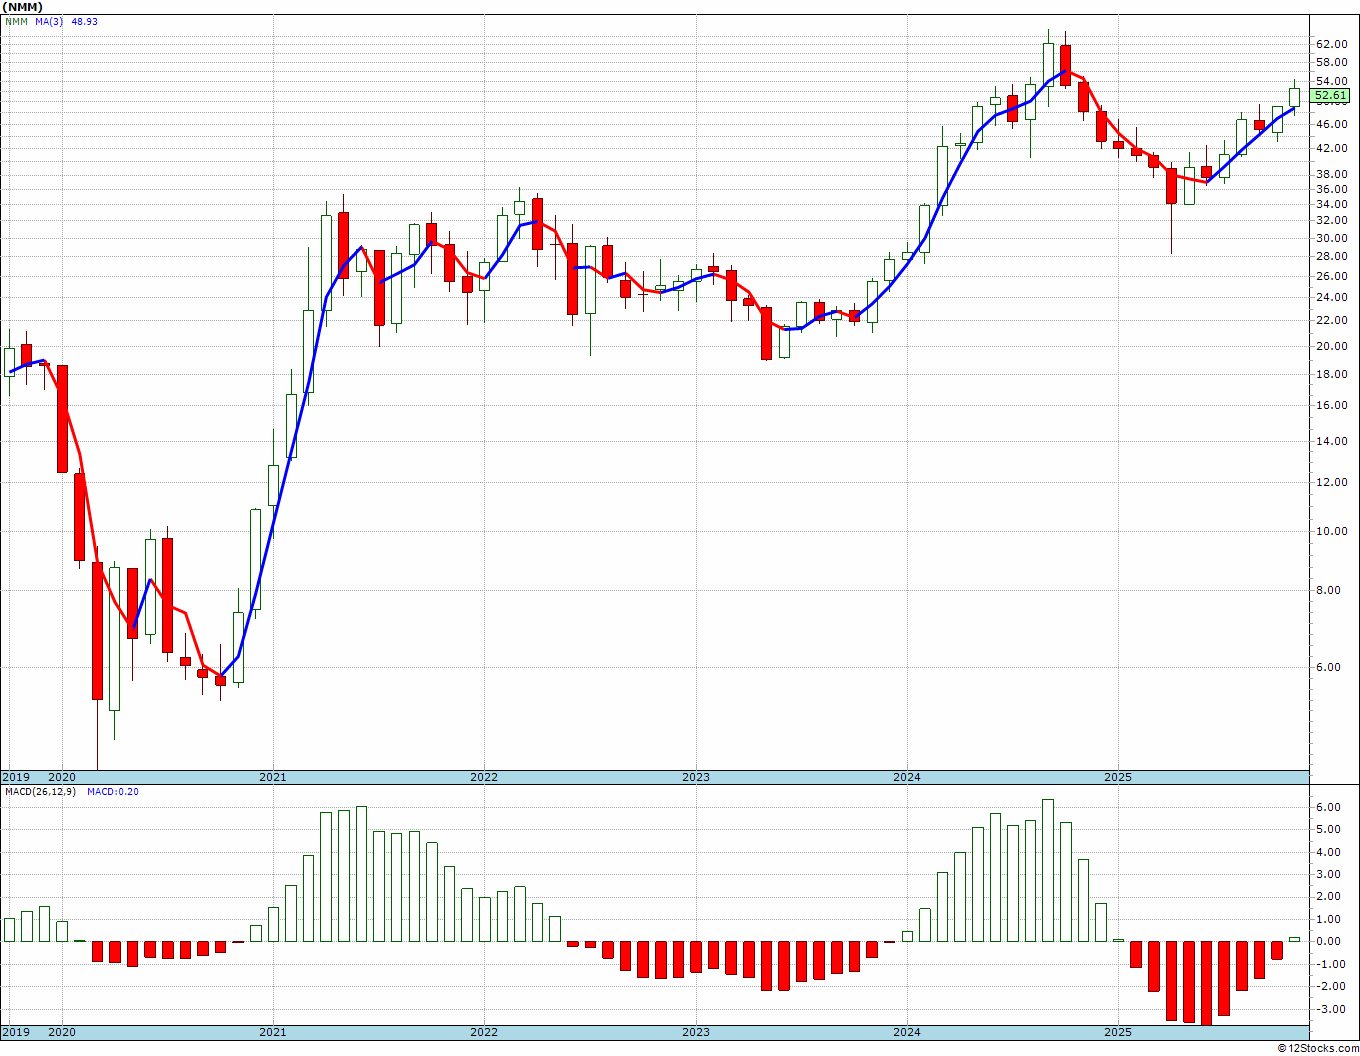1360x1056 pixels.
Task: Click the 52.61 current price tag
Action: coord(1331,96)
